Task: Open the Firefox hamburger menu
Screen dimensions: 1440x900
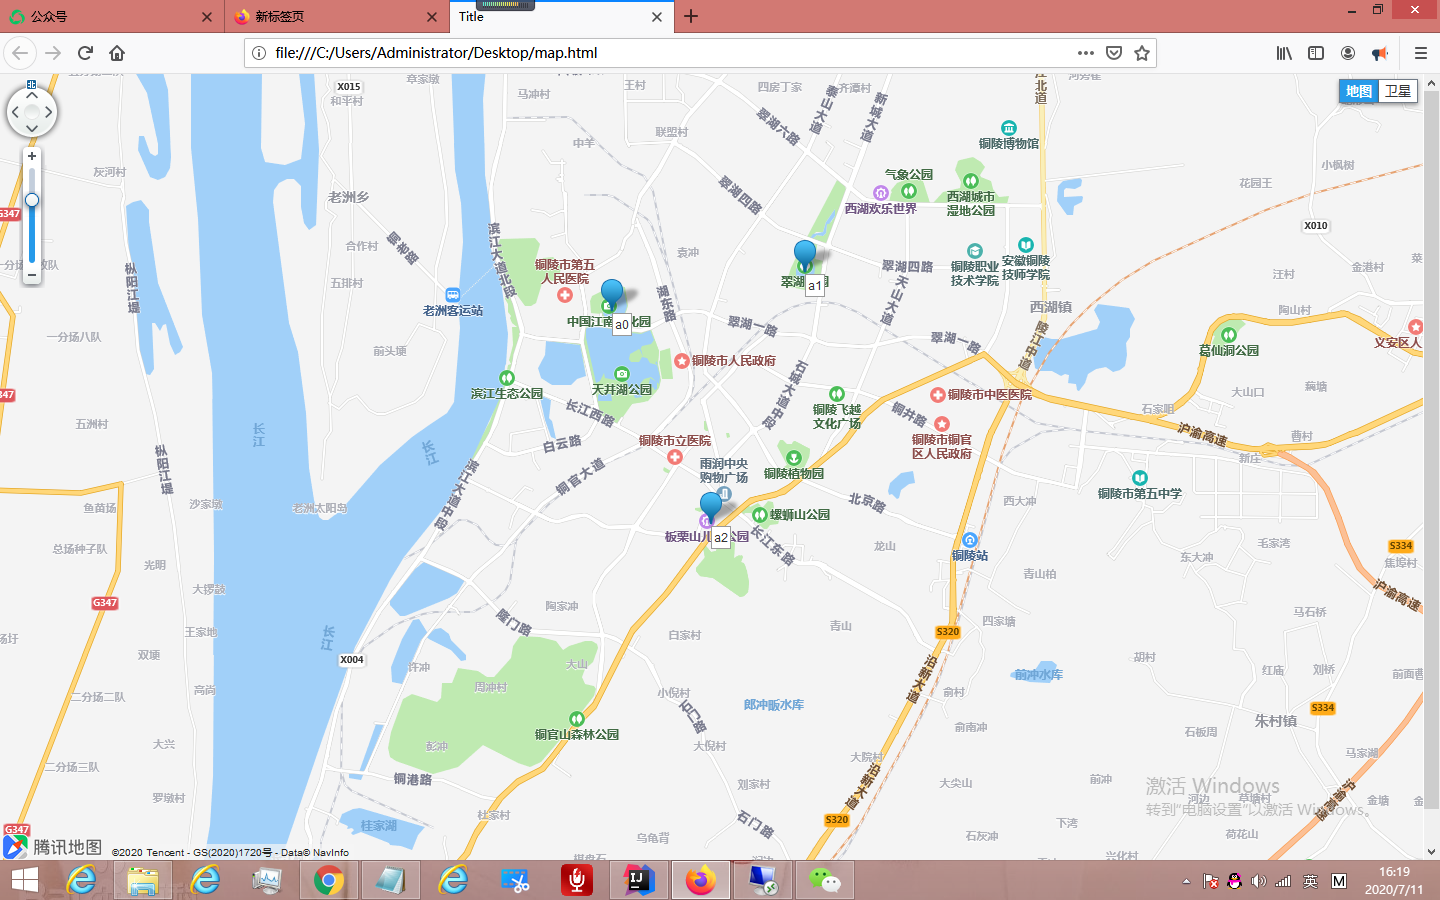Action: 1421,53
